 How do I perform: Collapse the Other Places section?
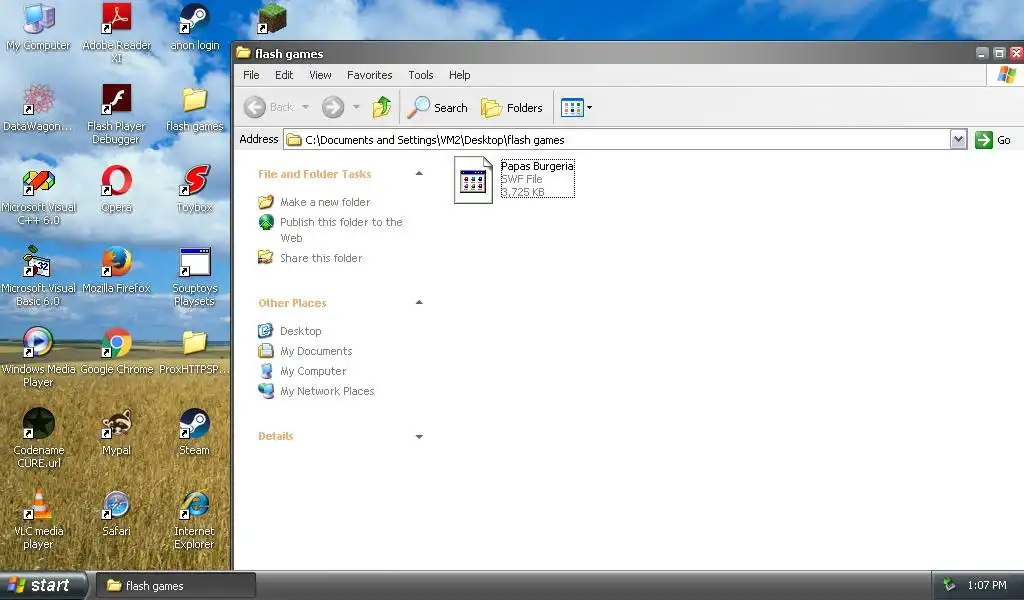[419, 302]
